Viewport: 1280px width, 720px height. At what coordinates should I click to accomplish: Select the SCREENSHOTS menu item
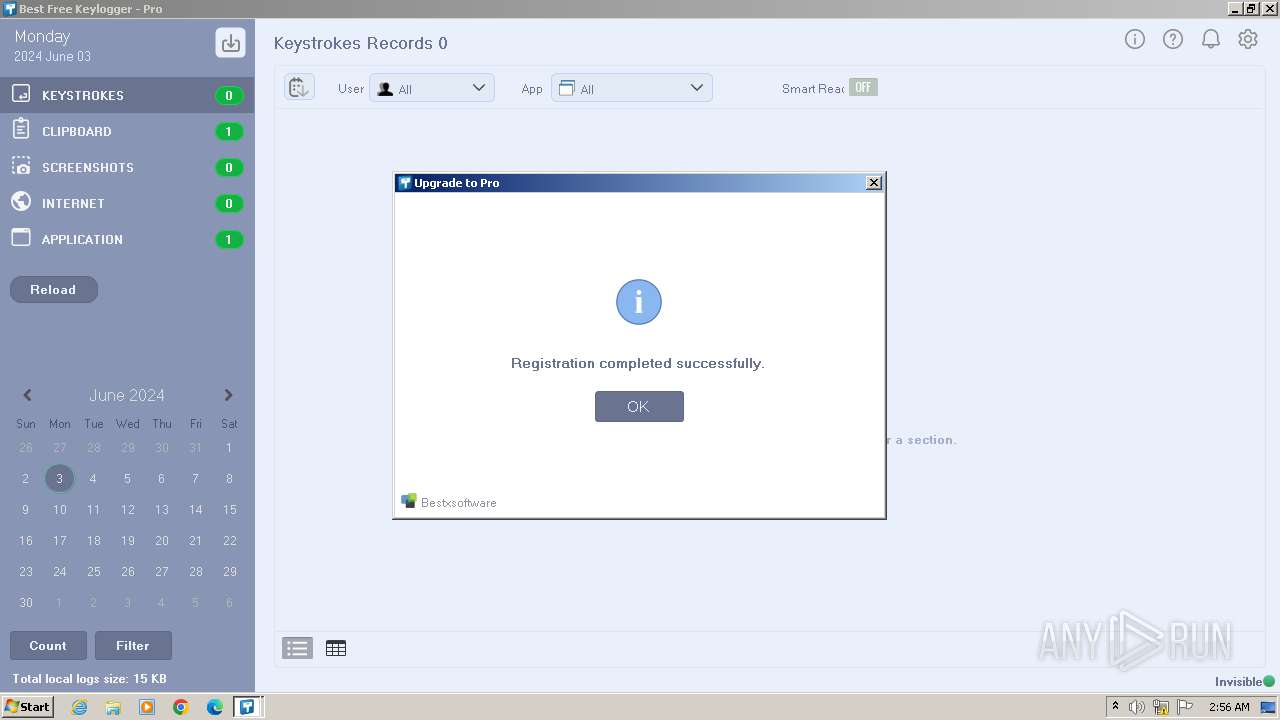coord(127,167)
